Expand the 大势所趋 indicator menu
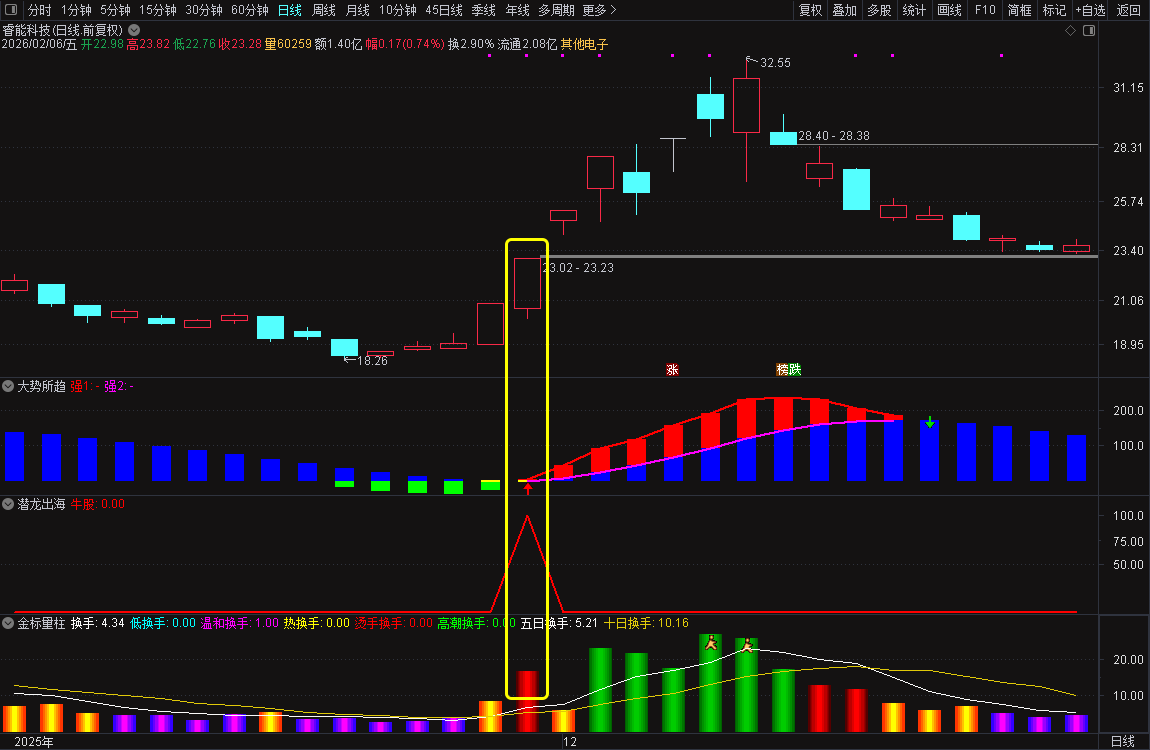 (x=8, y=386)
